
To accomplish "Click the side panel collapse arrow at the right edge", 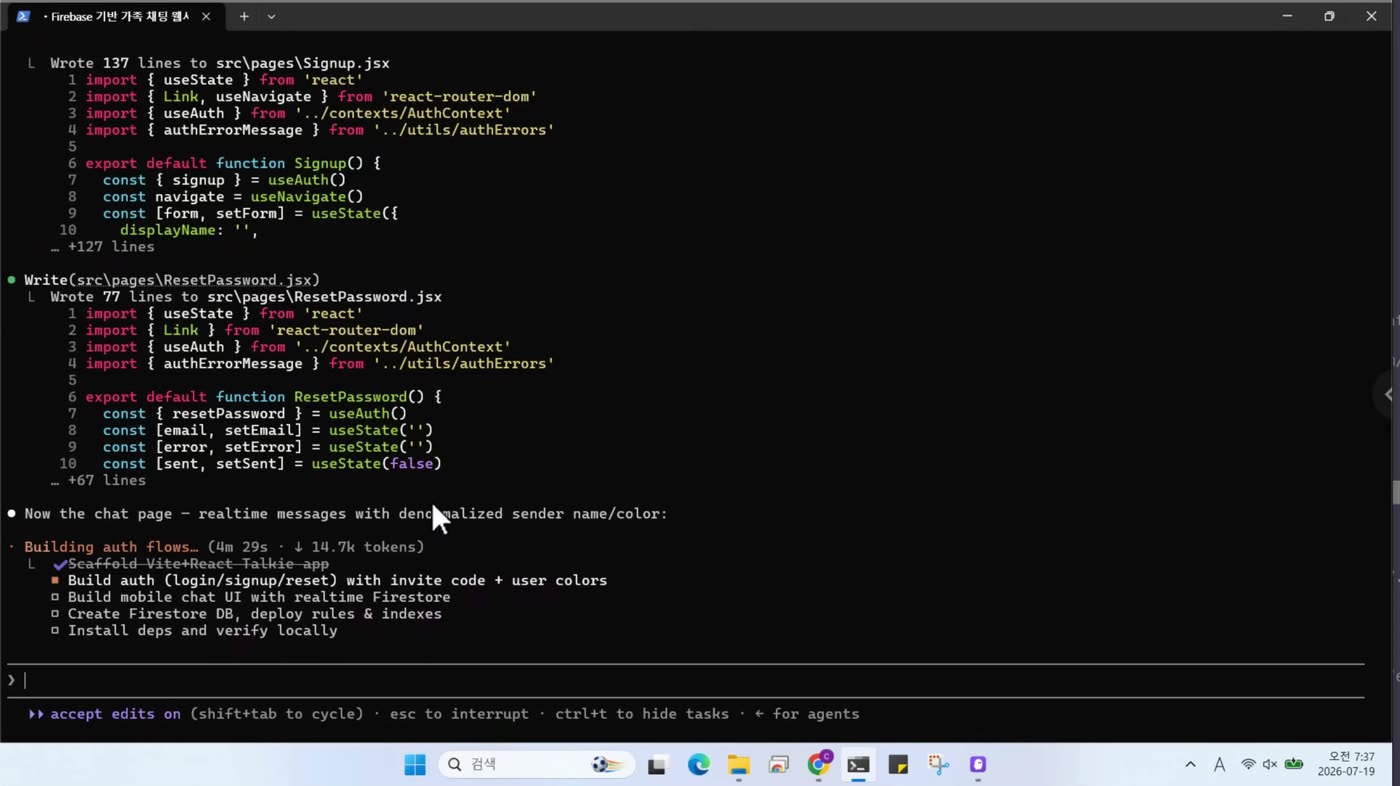I will 1388,394.
